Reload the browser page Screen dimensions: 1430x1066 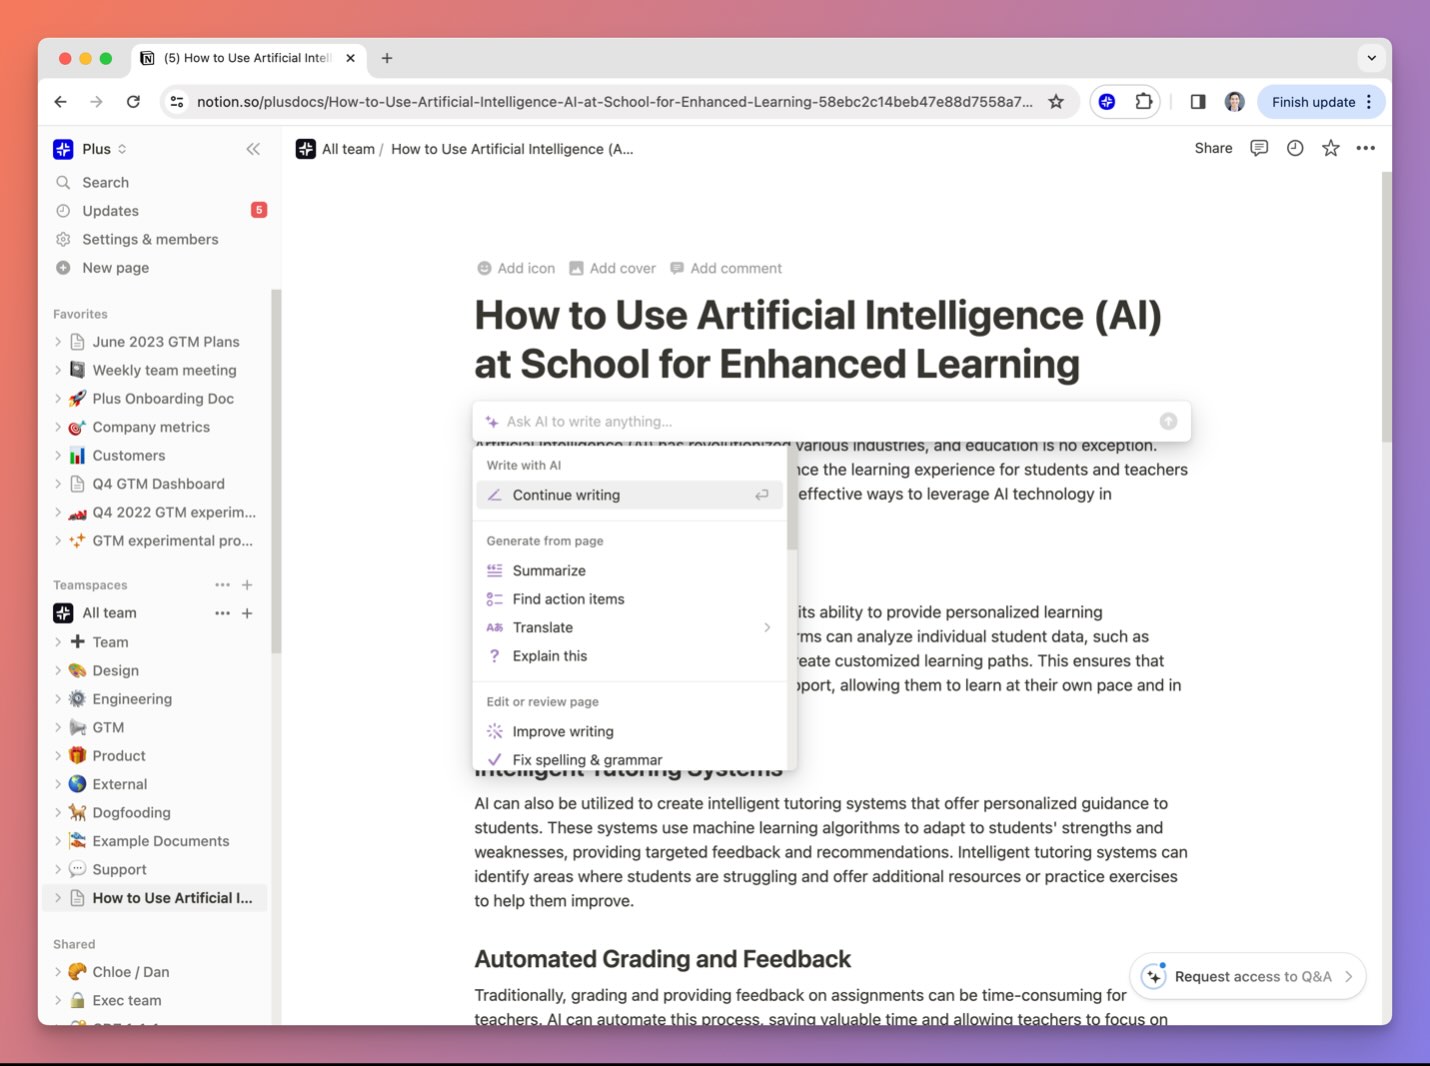point(133,101)
